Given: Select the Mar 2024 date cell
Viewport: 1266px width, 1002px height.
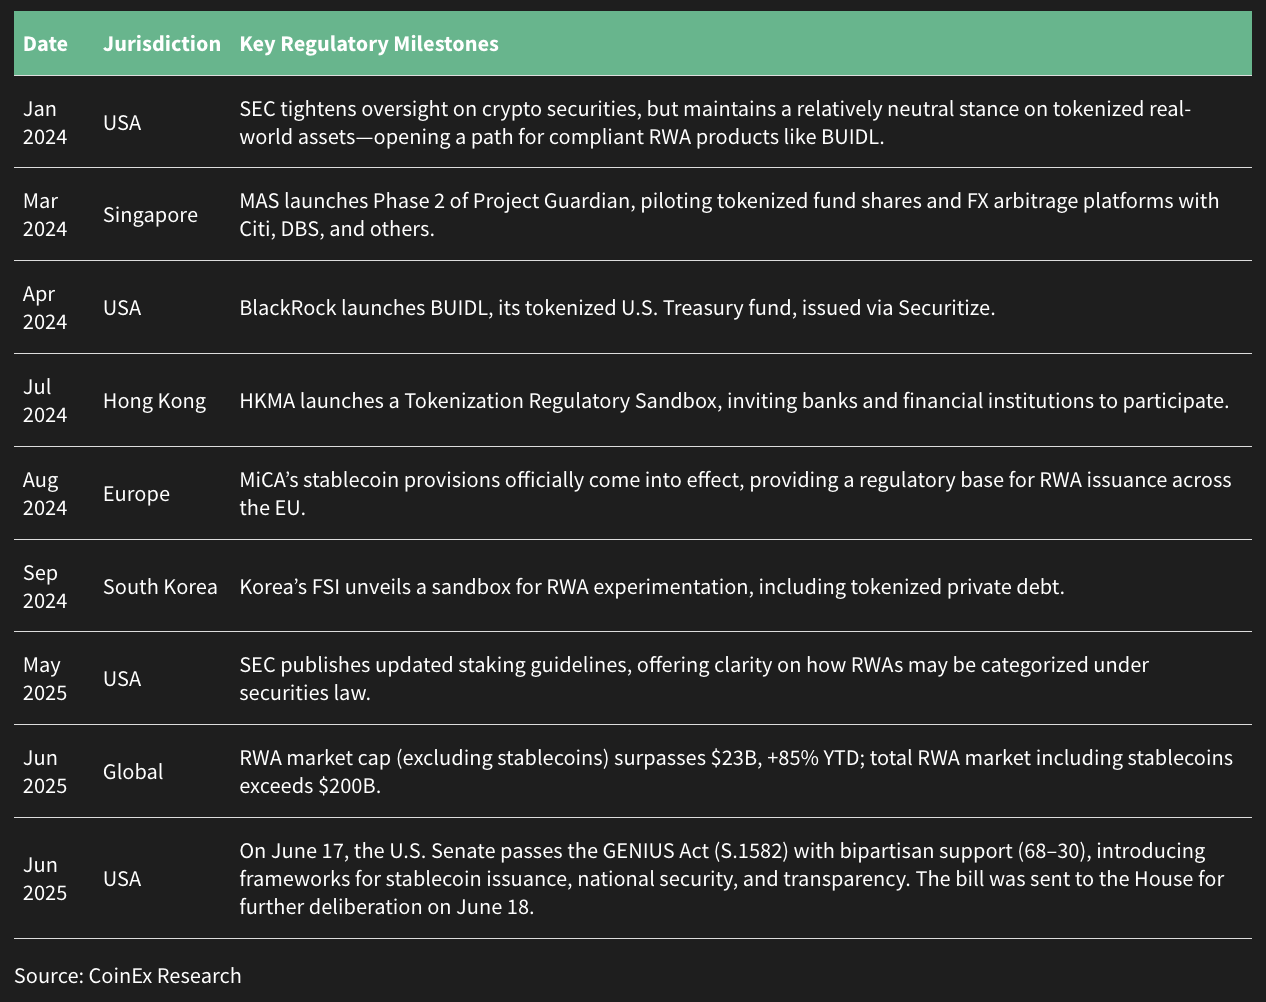Looking at the screenshot, I should tap(45, 215).
